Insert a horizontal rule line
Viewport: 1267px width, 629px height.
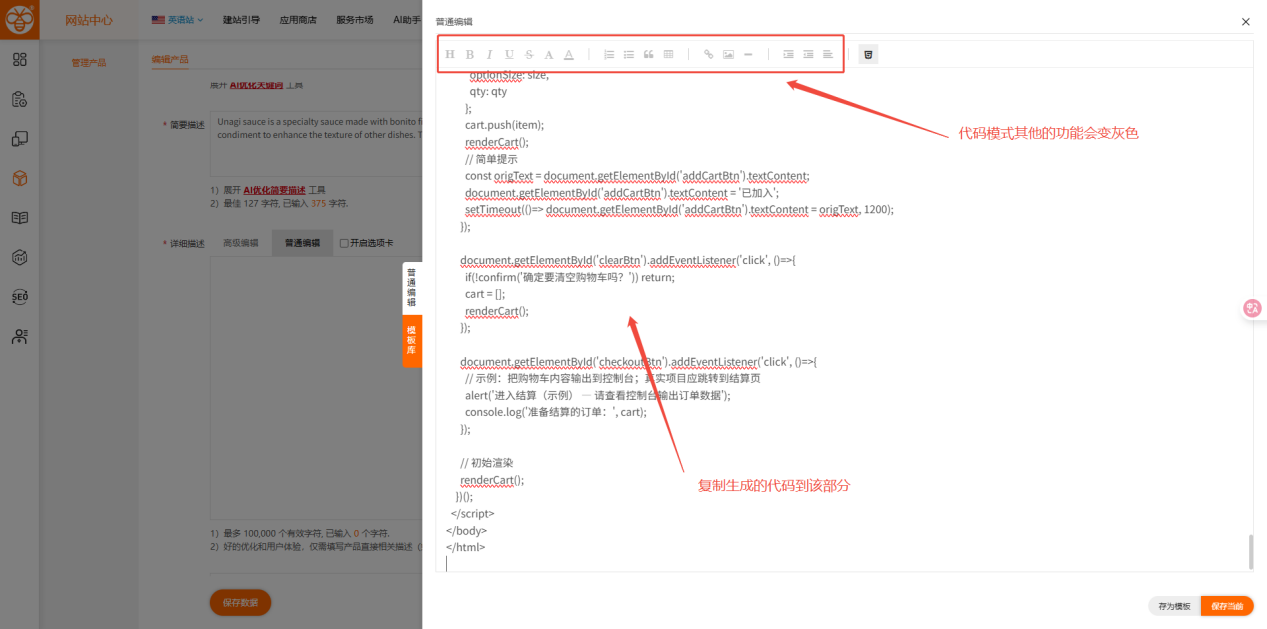tap(748, 54)
